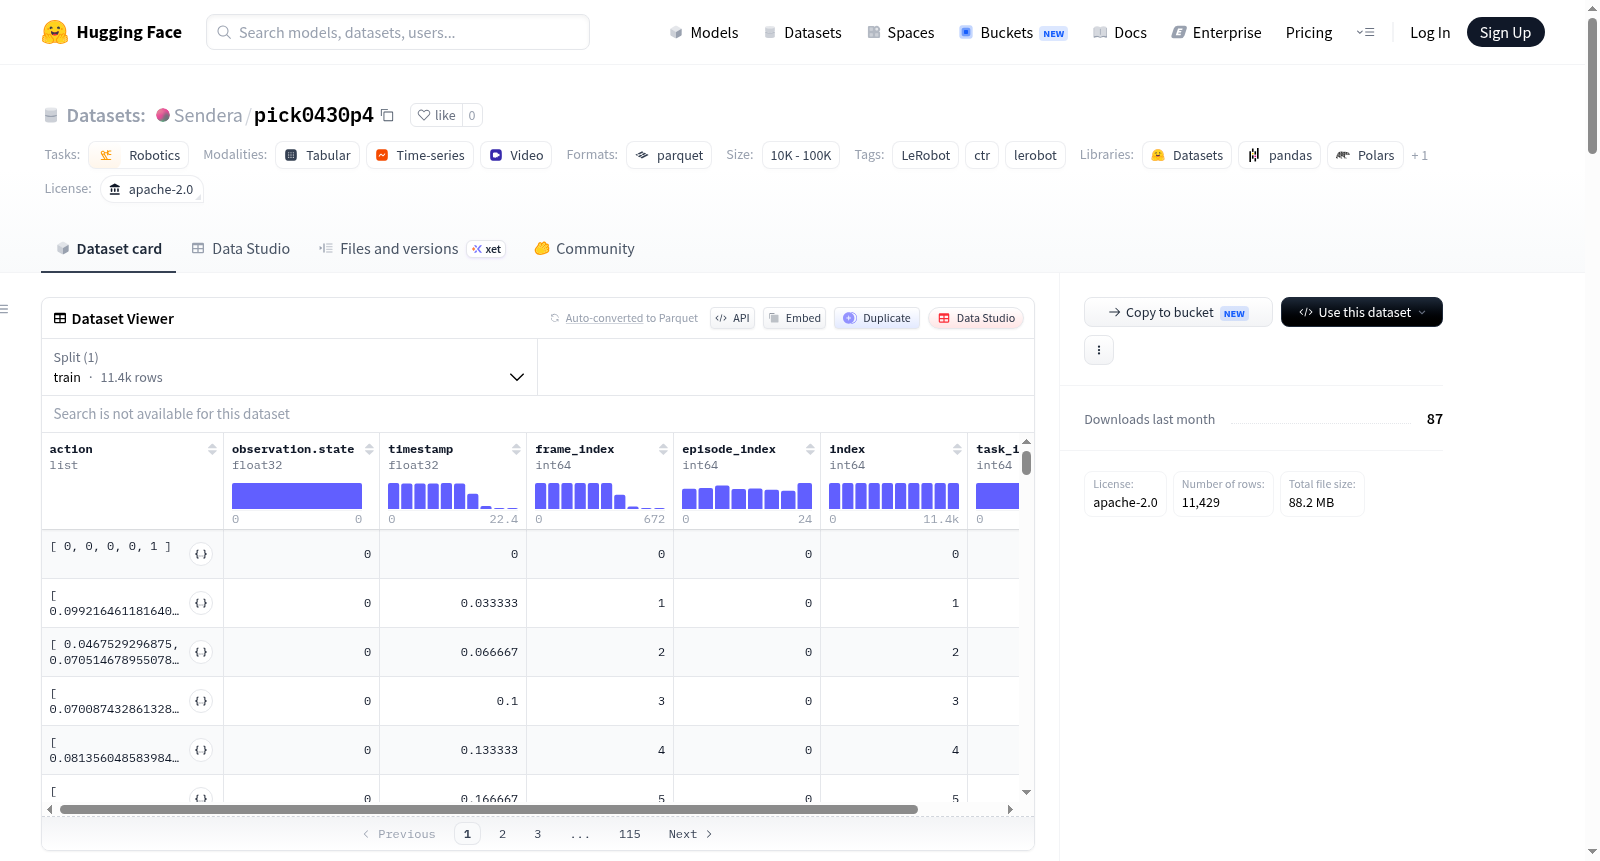Open the Community tab

(x=584, y=249)
